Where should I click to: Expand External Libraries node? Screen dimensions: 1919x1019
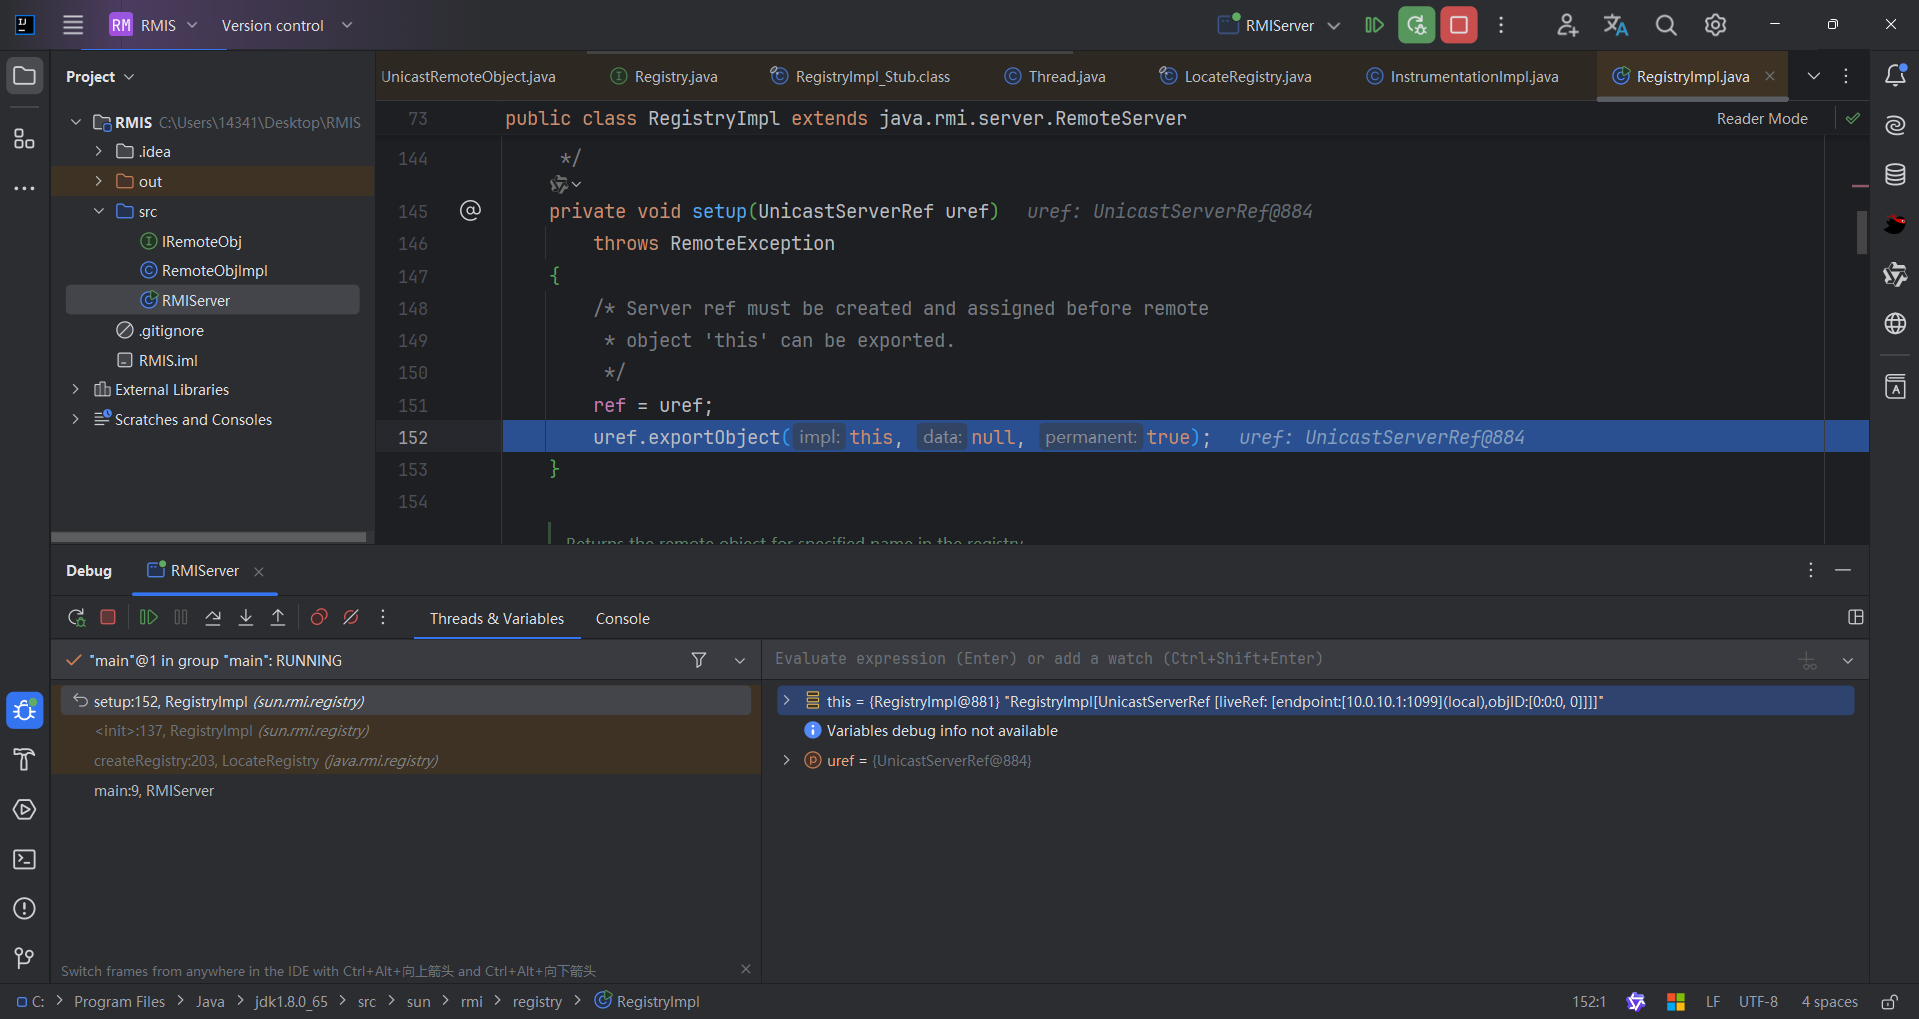tap(75, 389)
